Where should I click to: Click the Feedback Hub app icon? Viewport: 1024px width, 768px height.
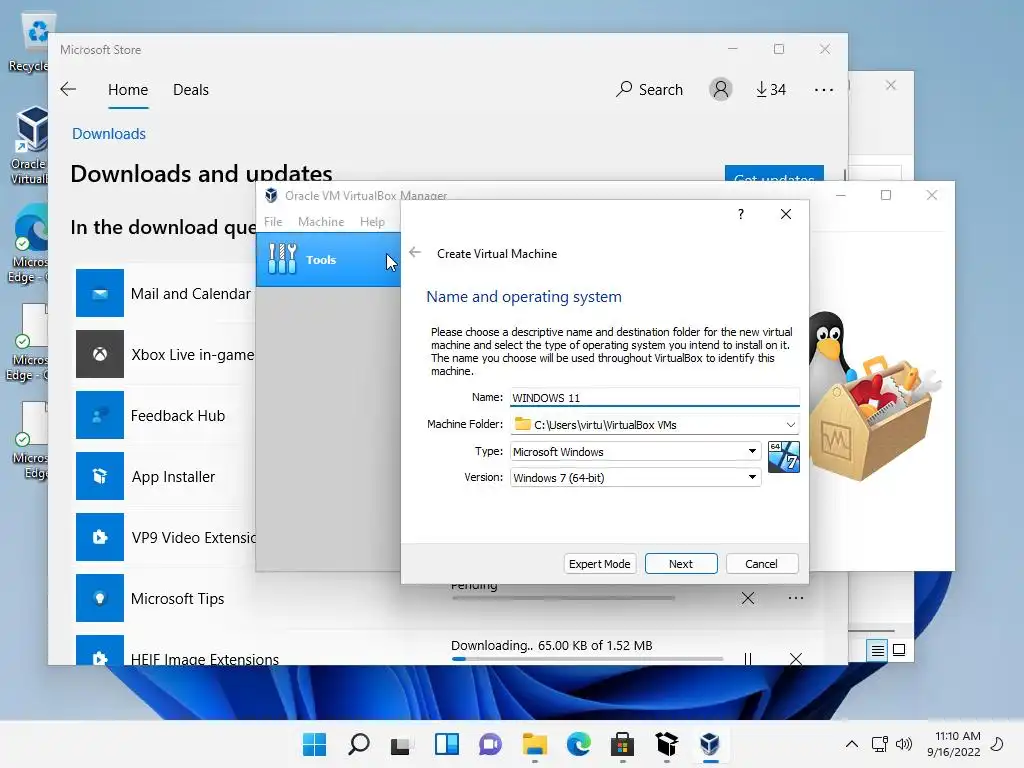100,415
